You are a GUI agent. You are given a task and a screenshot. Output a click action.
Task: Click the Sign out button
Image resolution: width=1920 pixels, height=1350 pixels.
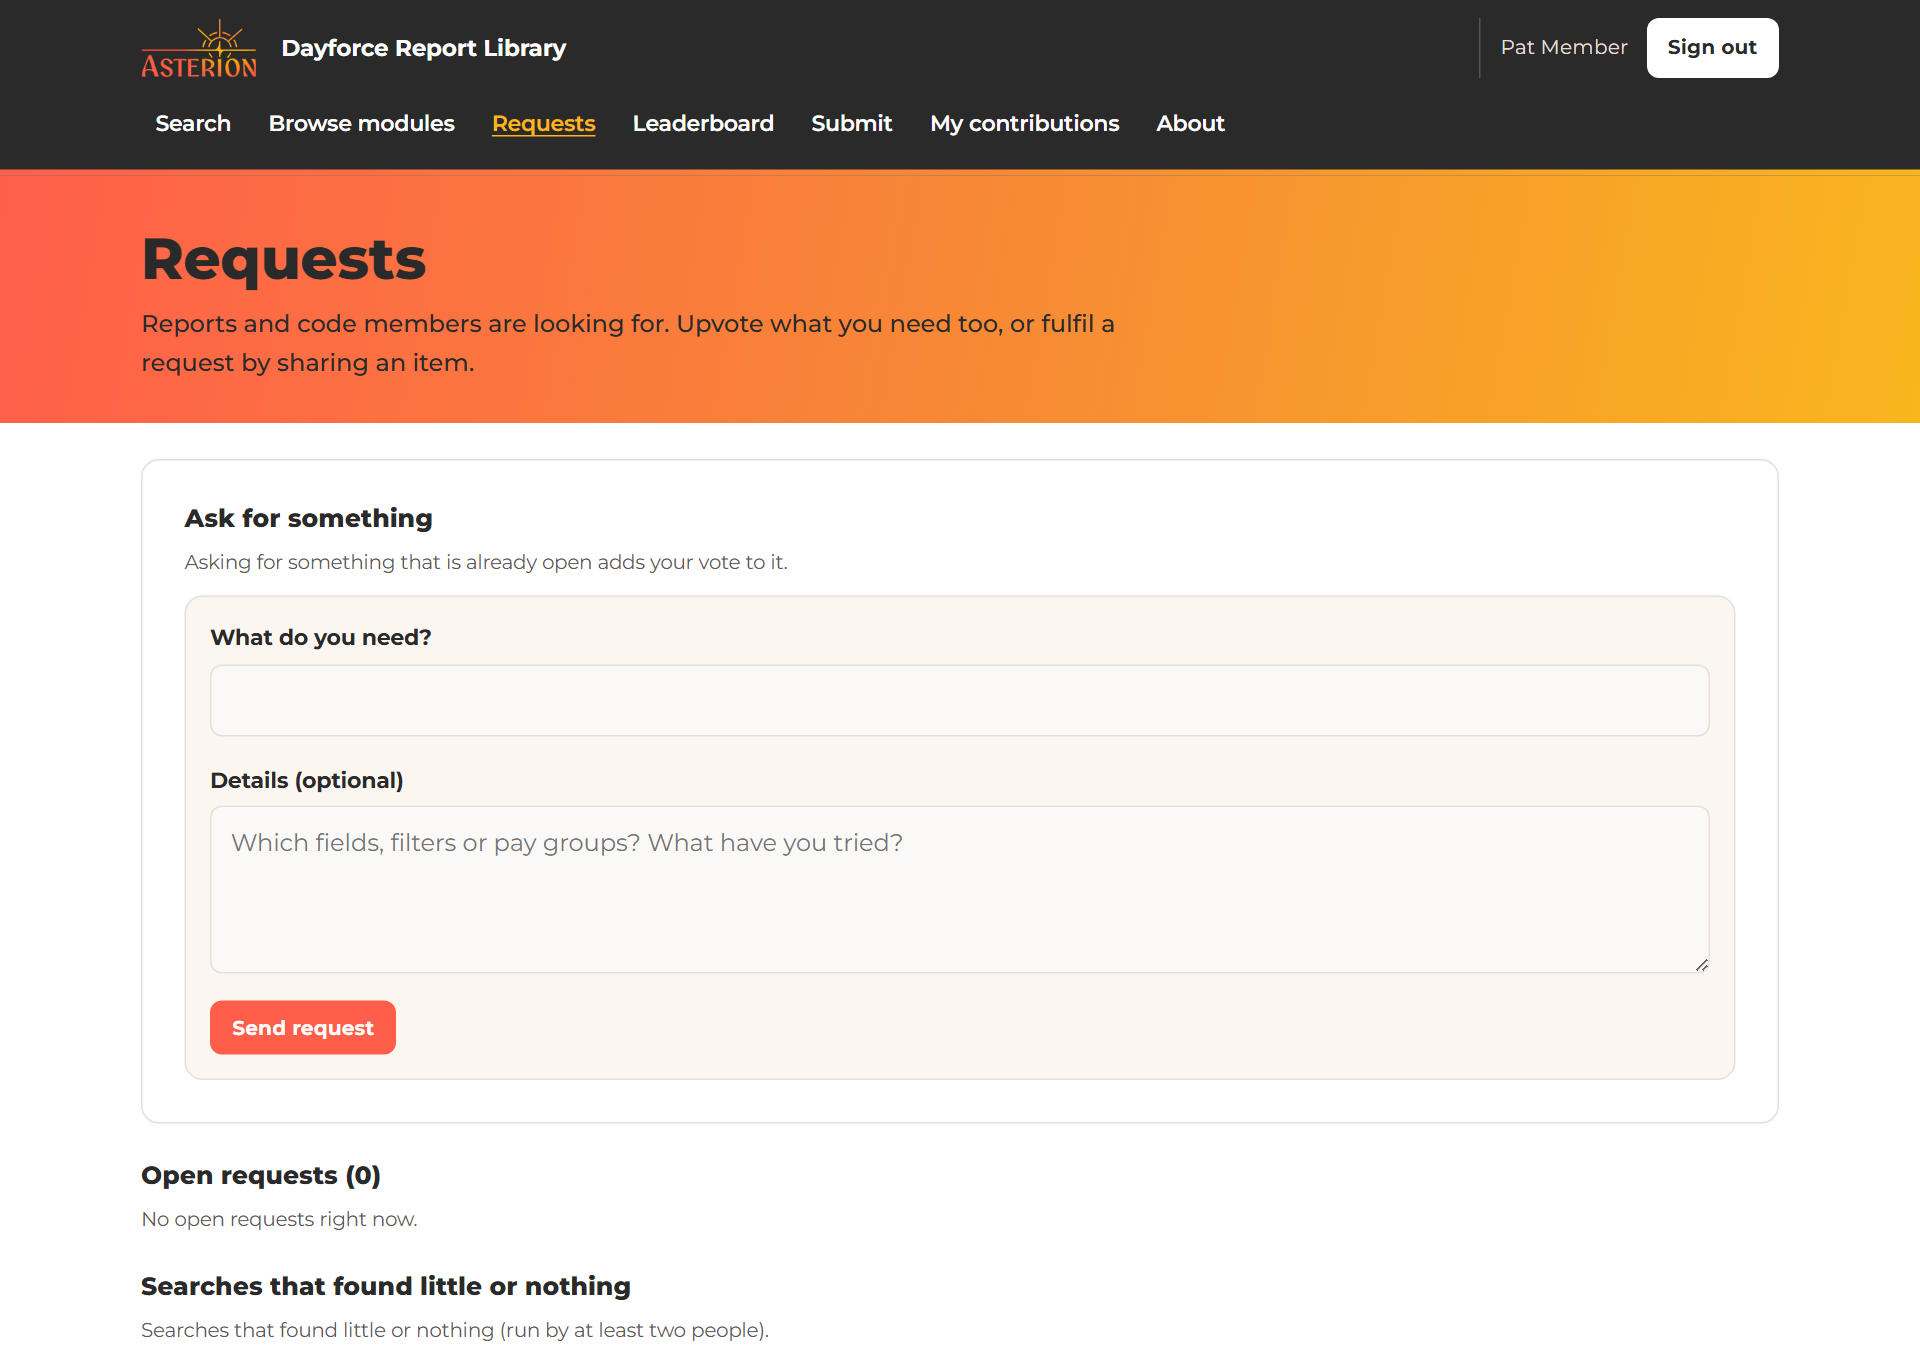point(1712,48)
